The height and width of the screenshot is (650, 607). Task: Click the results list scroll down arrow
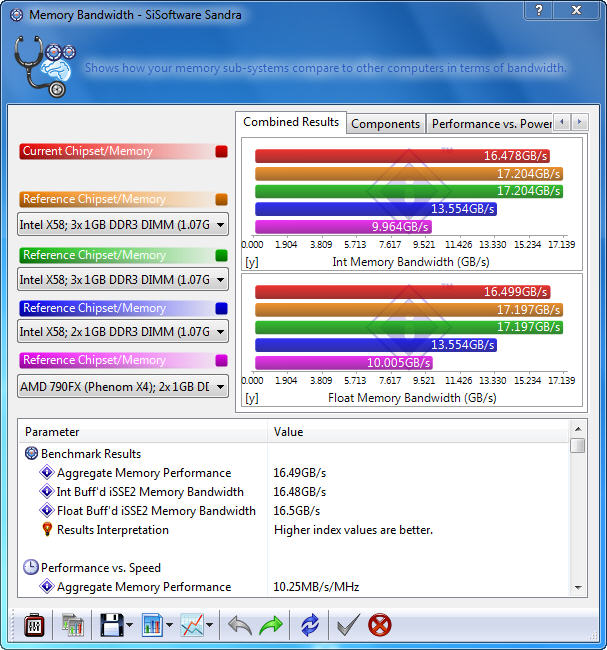[x=578, y=587]
